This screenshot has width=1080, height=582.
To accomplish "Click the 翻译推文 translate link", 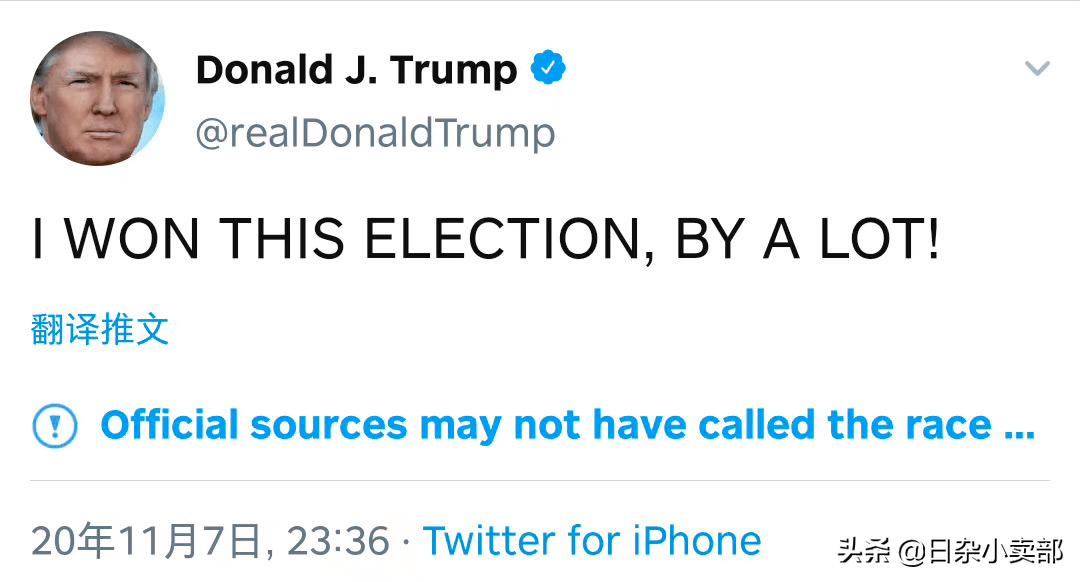I will (x=100, y=329).
